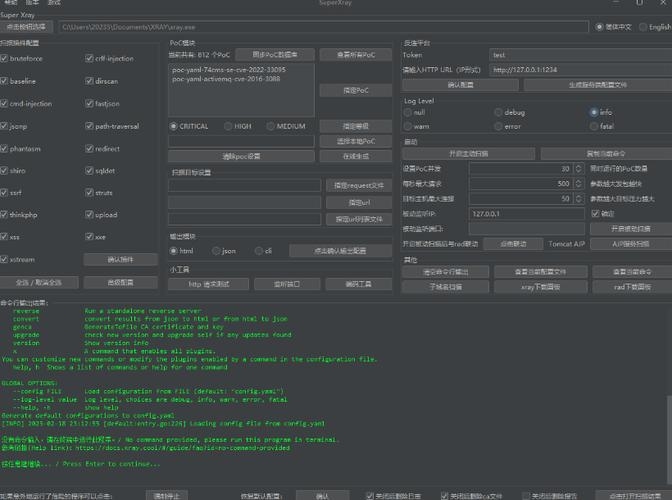Screen dimensions: 672x500
Task: Disable the path-traversal plugin
Action: pyautogui.click(x=90, y=126)
